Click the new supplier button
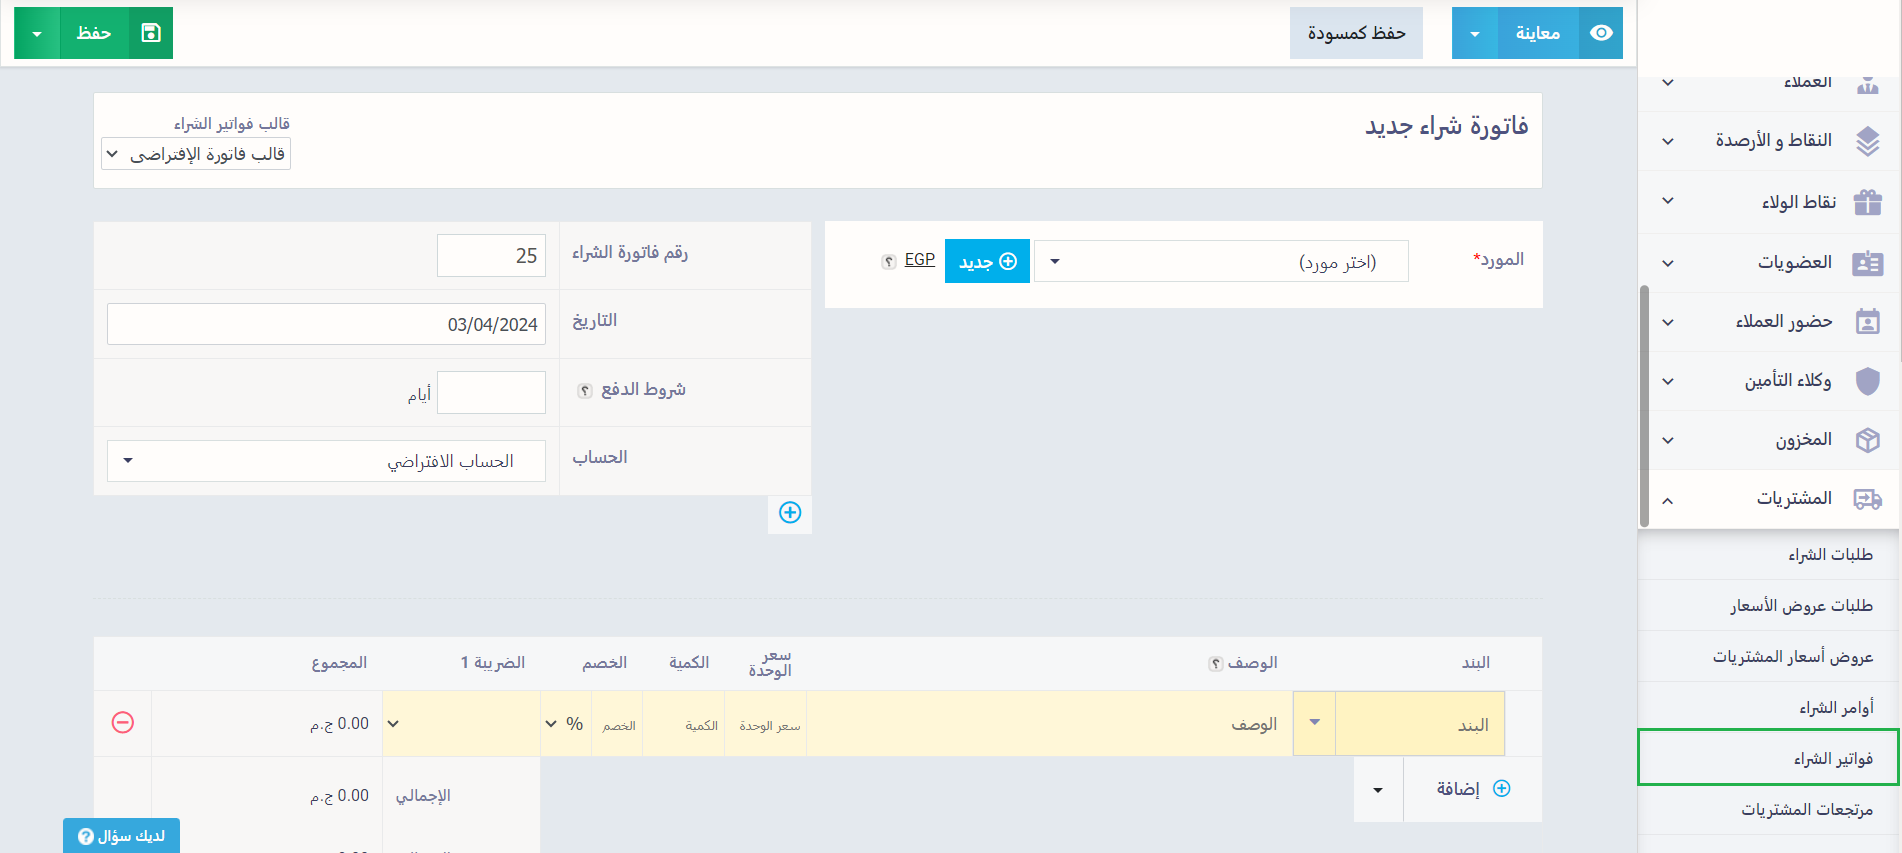Image resolution: width=1902 pixels, height=853 pixels. click(987, 262)
